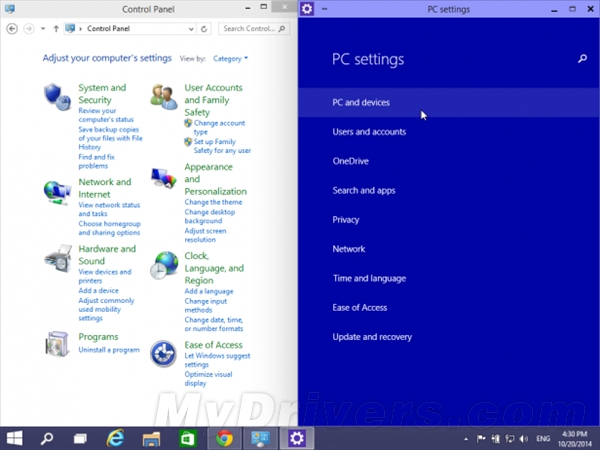Open the Windows Start button
This screenshot has height=450, width=600.
[x=16, y=438]
